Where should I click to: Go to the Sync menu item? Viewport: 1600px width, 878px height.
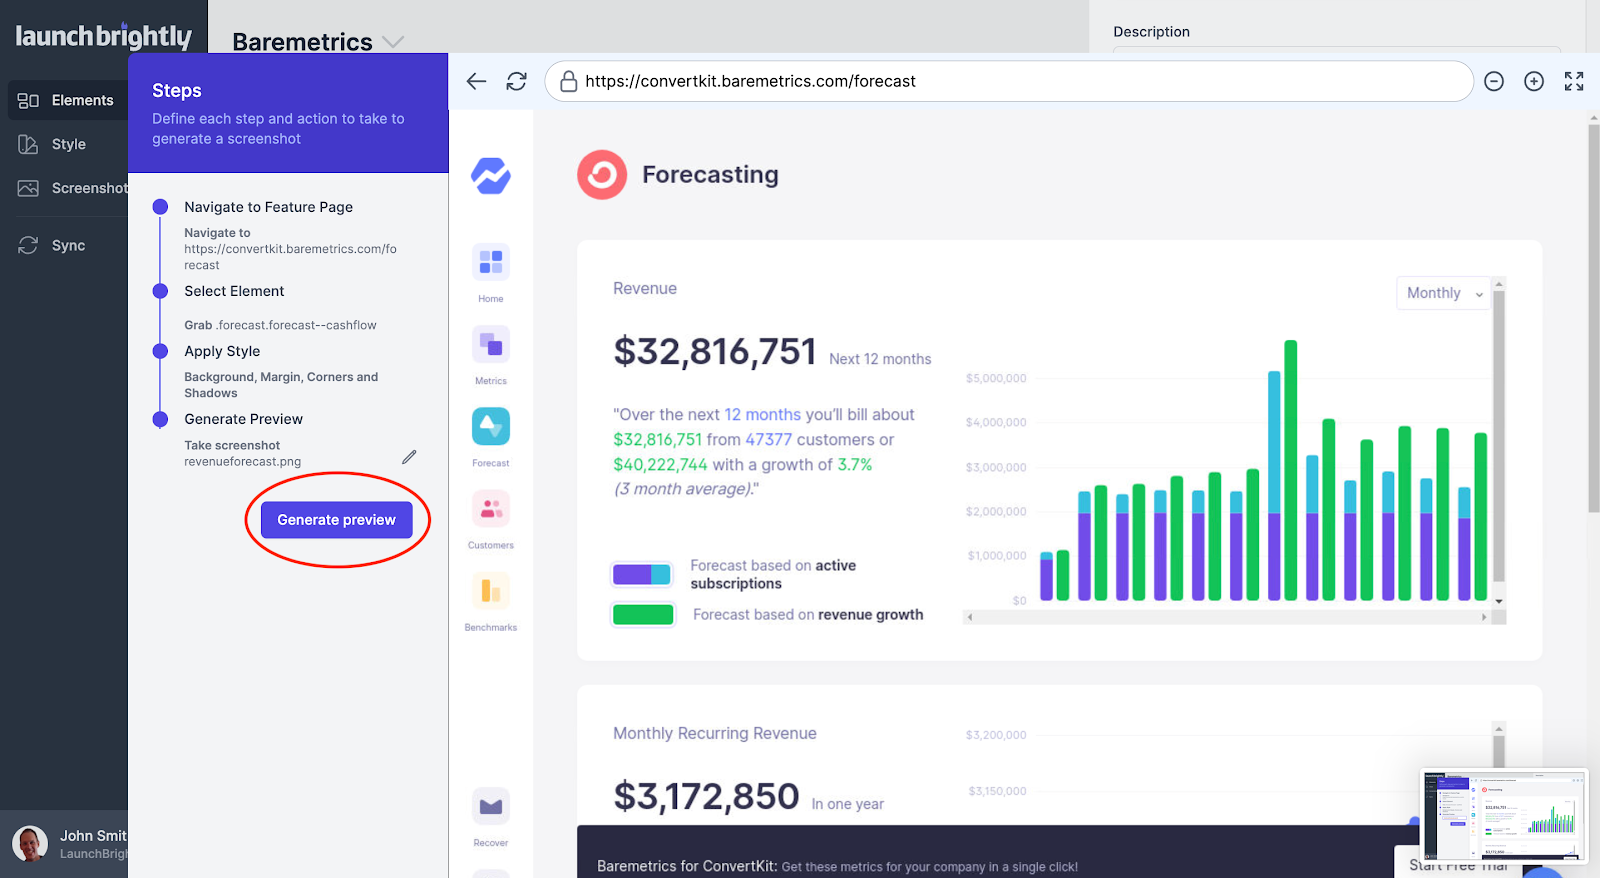tap(67, 245)
